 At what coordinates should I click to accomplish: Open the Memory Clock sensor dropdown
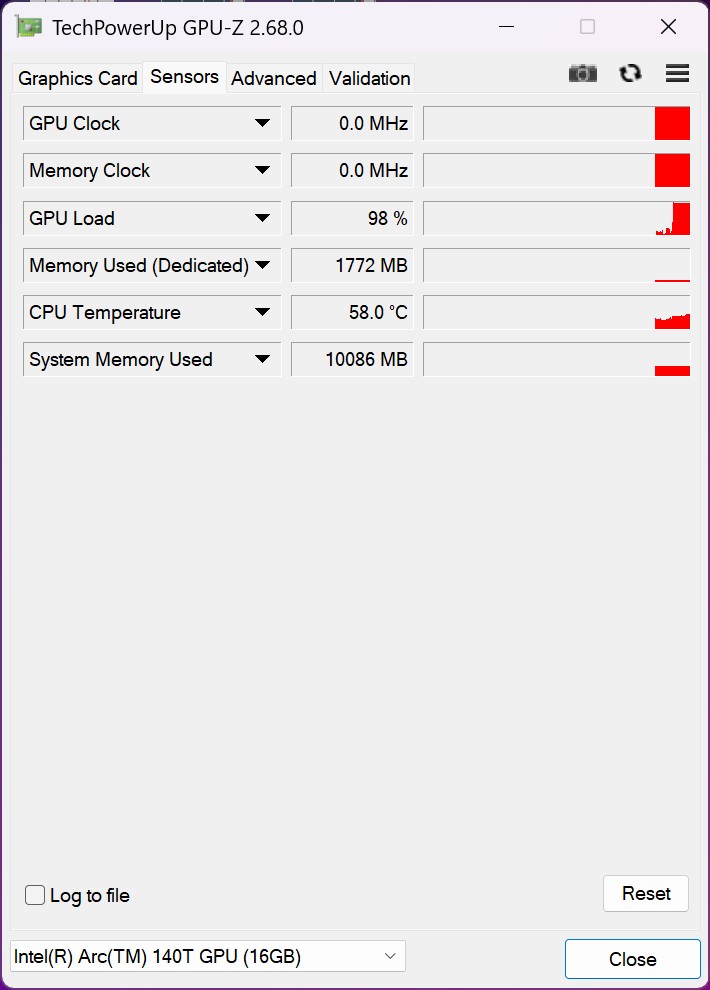262,170
